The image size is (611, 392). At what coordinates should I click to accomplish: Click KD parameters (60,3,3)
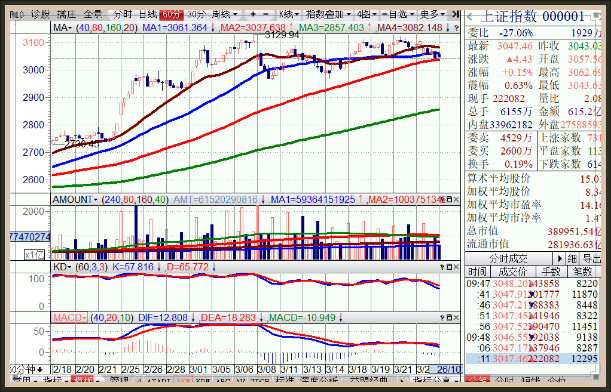click(92, 267)
